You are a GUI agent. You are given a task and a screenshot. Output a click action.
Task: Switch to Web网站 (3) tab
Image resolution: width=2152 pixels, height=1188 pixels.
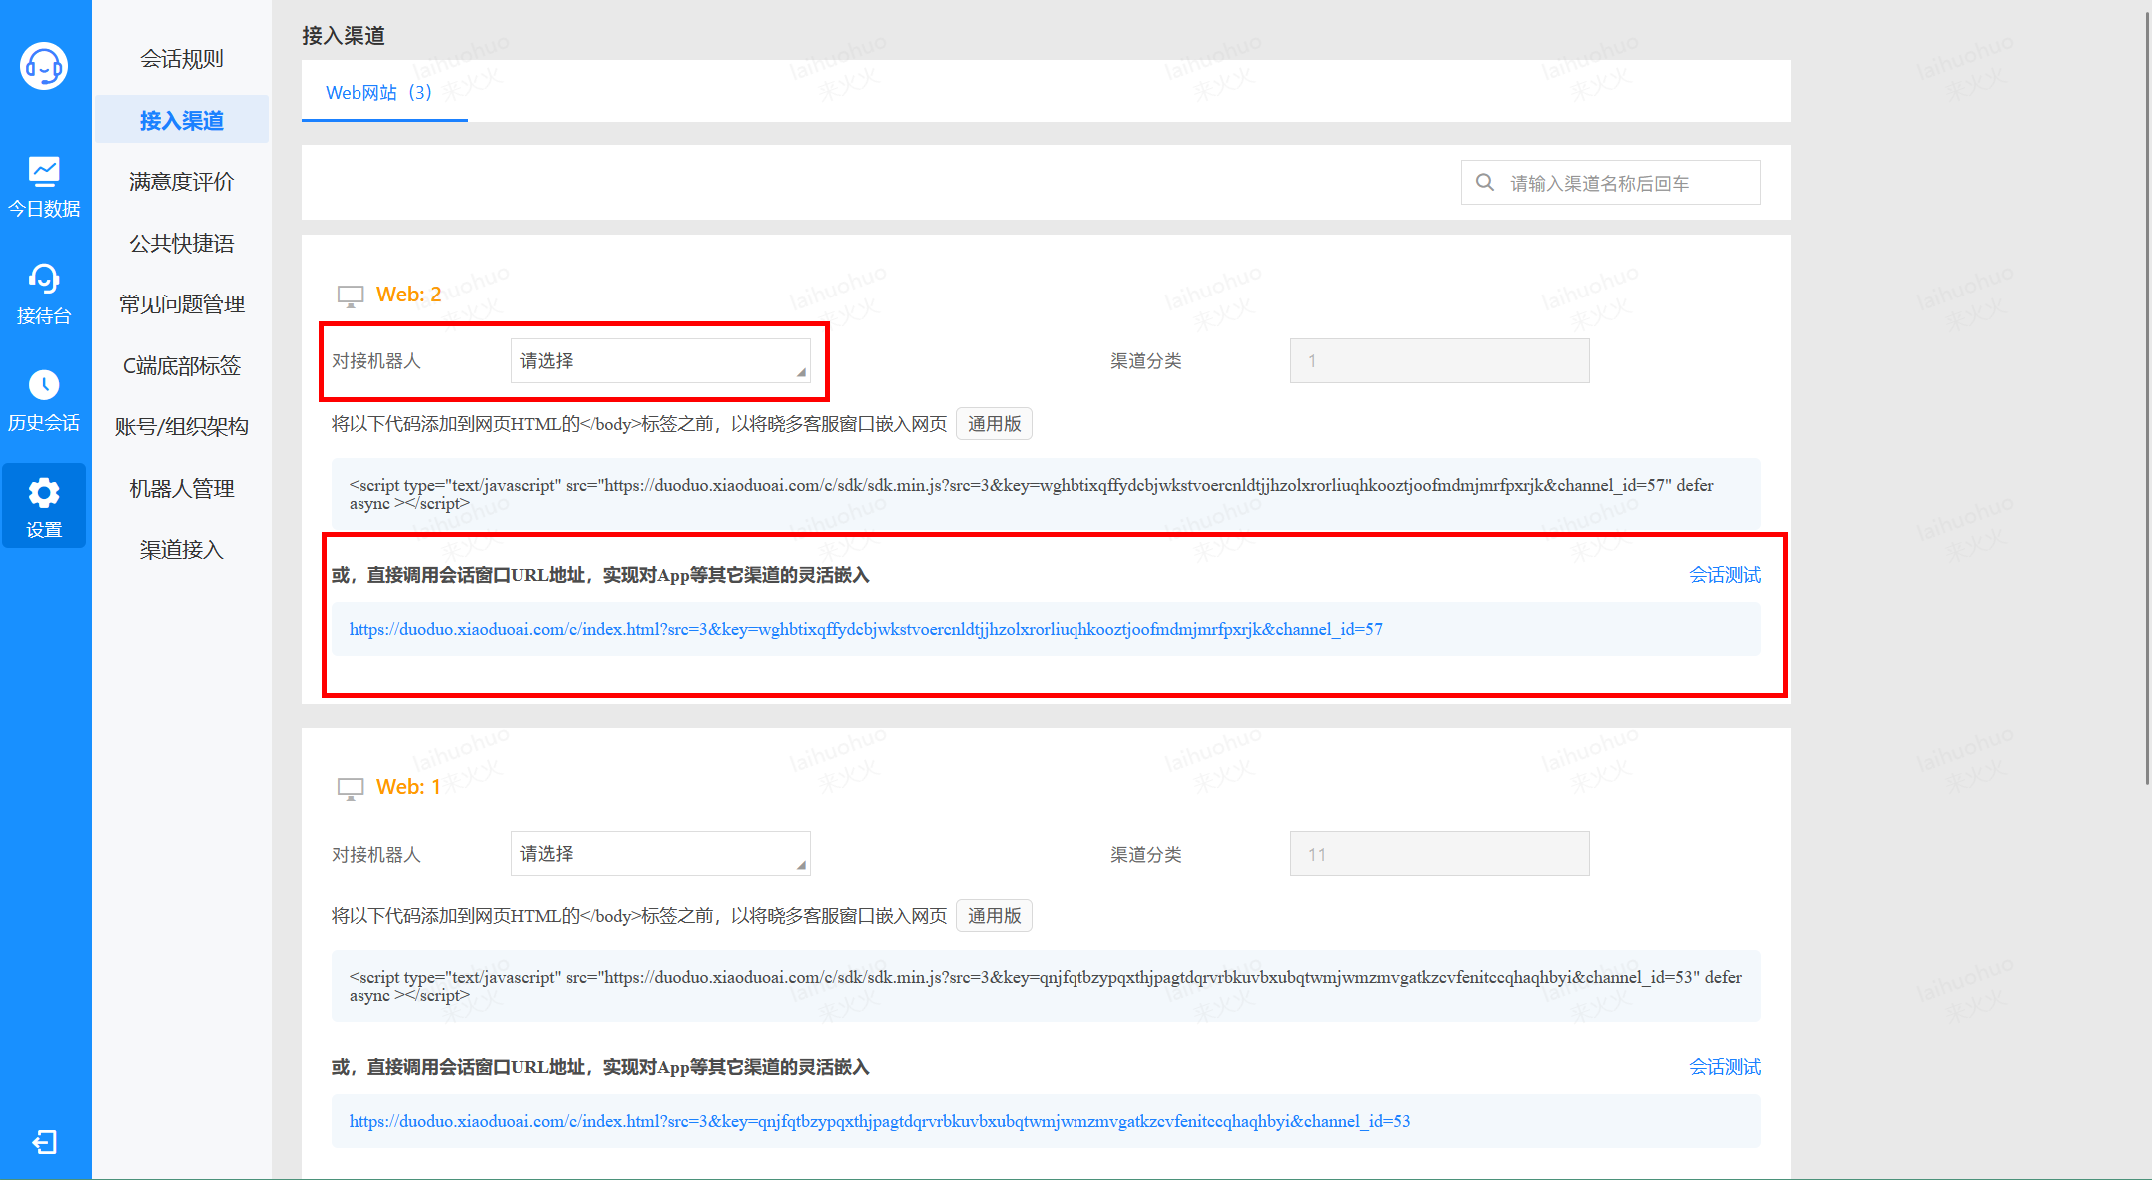[384, 92]
